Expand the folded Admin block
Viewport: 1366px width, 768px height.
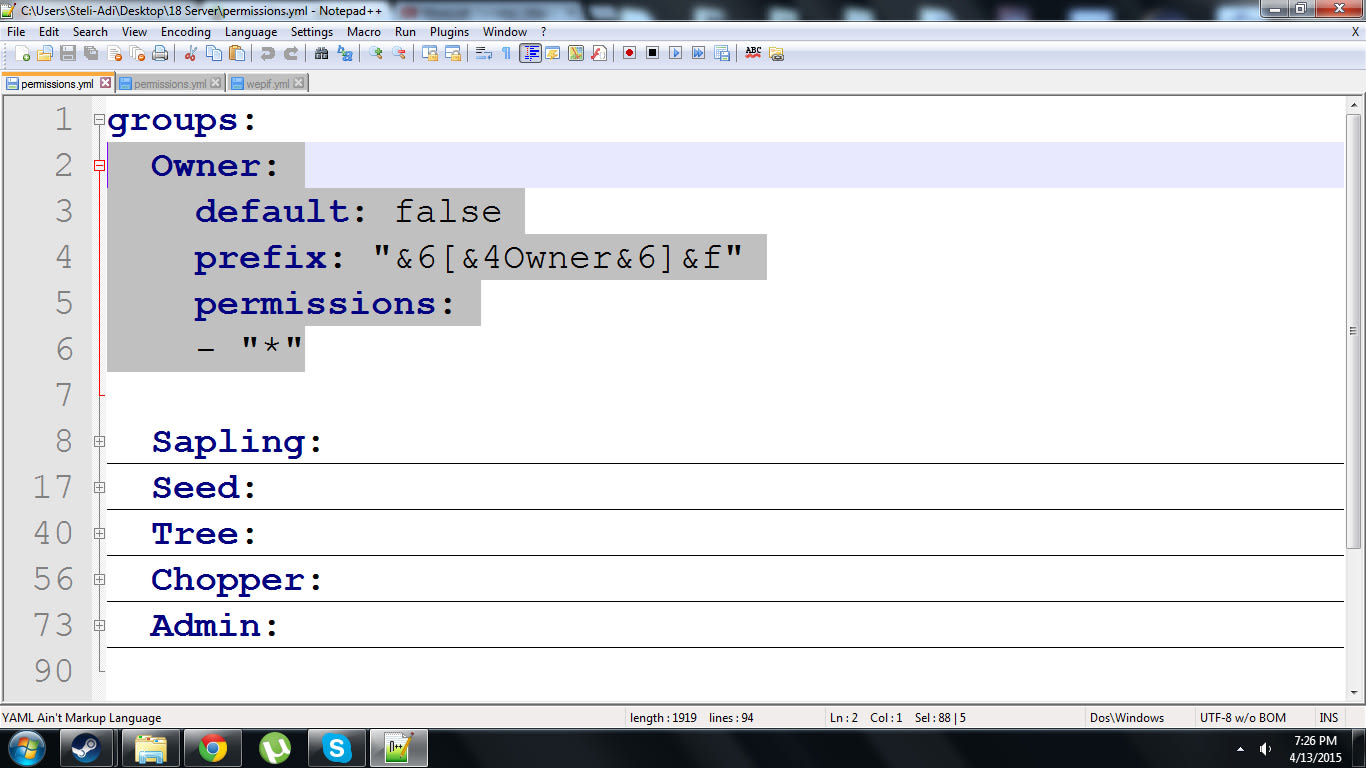(x=99, y=625)
